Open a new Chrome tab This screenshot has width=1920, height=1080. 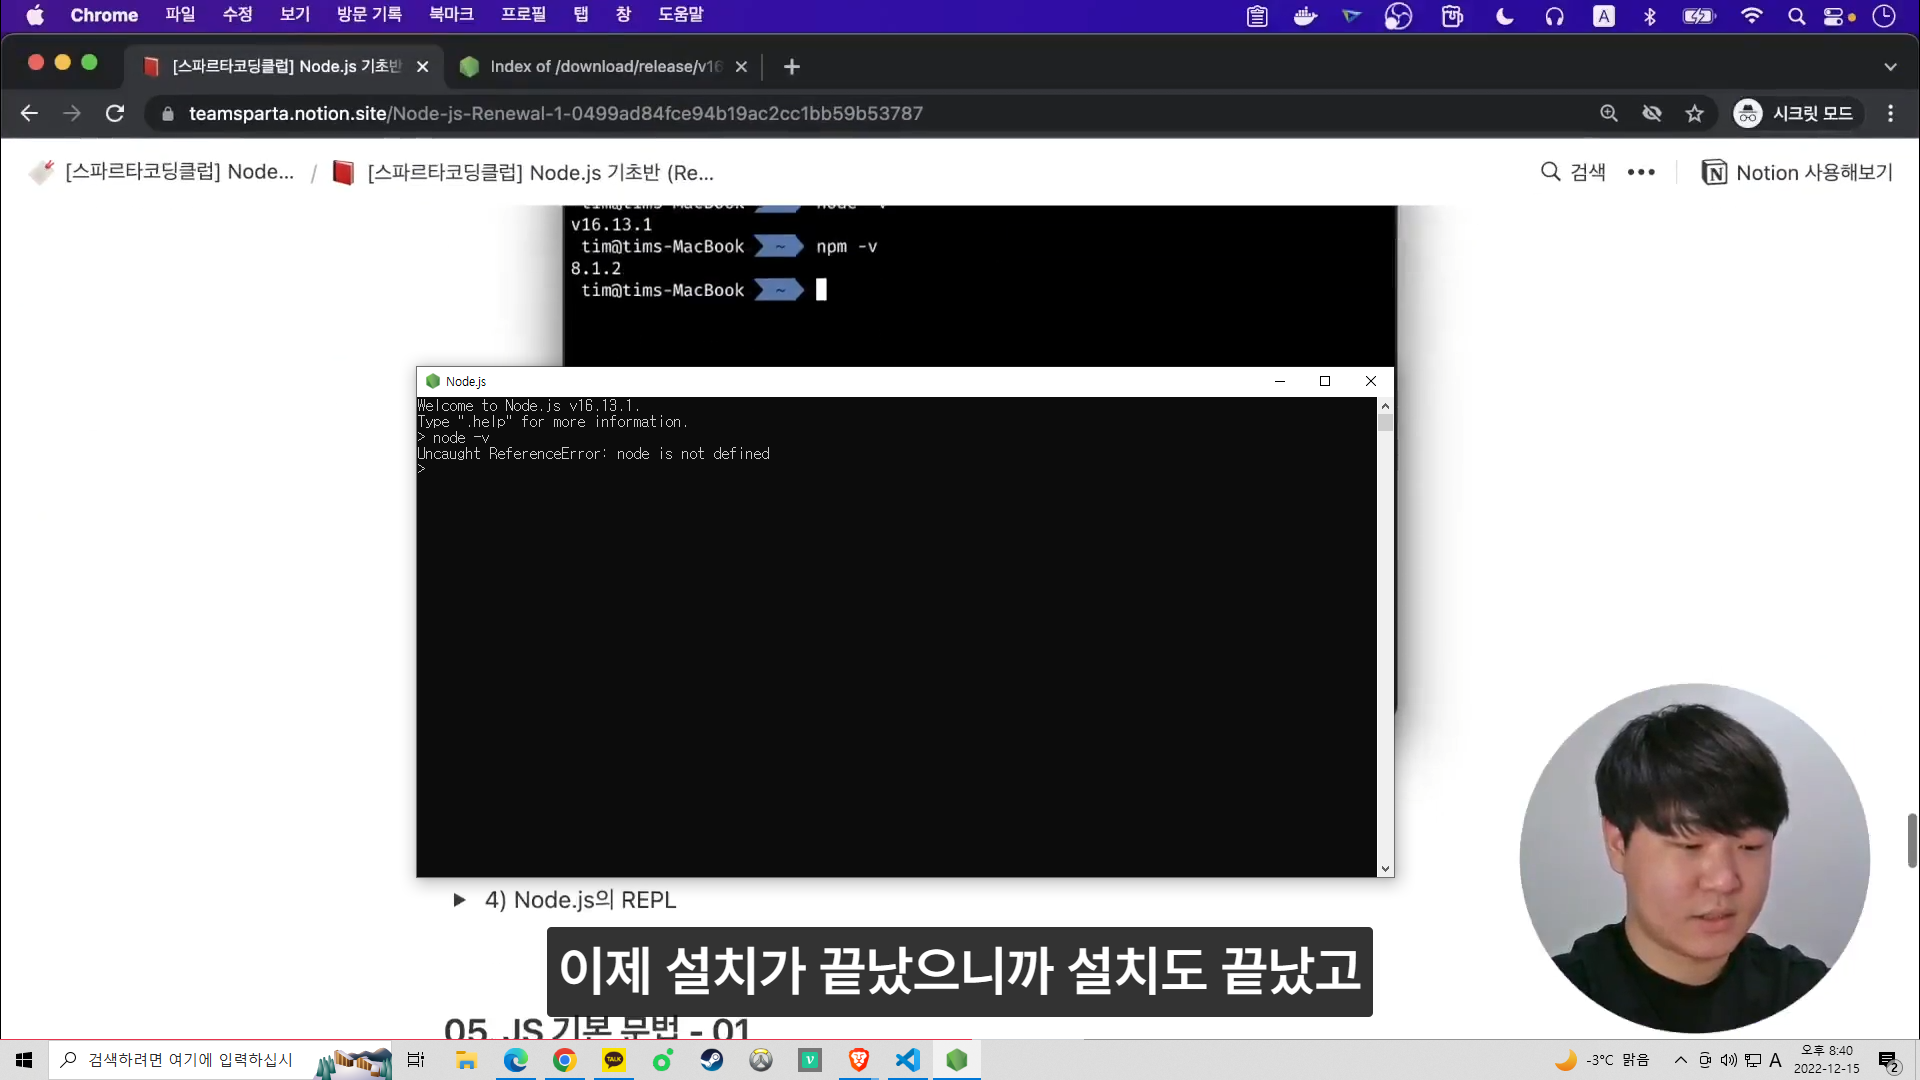tap(792, 67)
